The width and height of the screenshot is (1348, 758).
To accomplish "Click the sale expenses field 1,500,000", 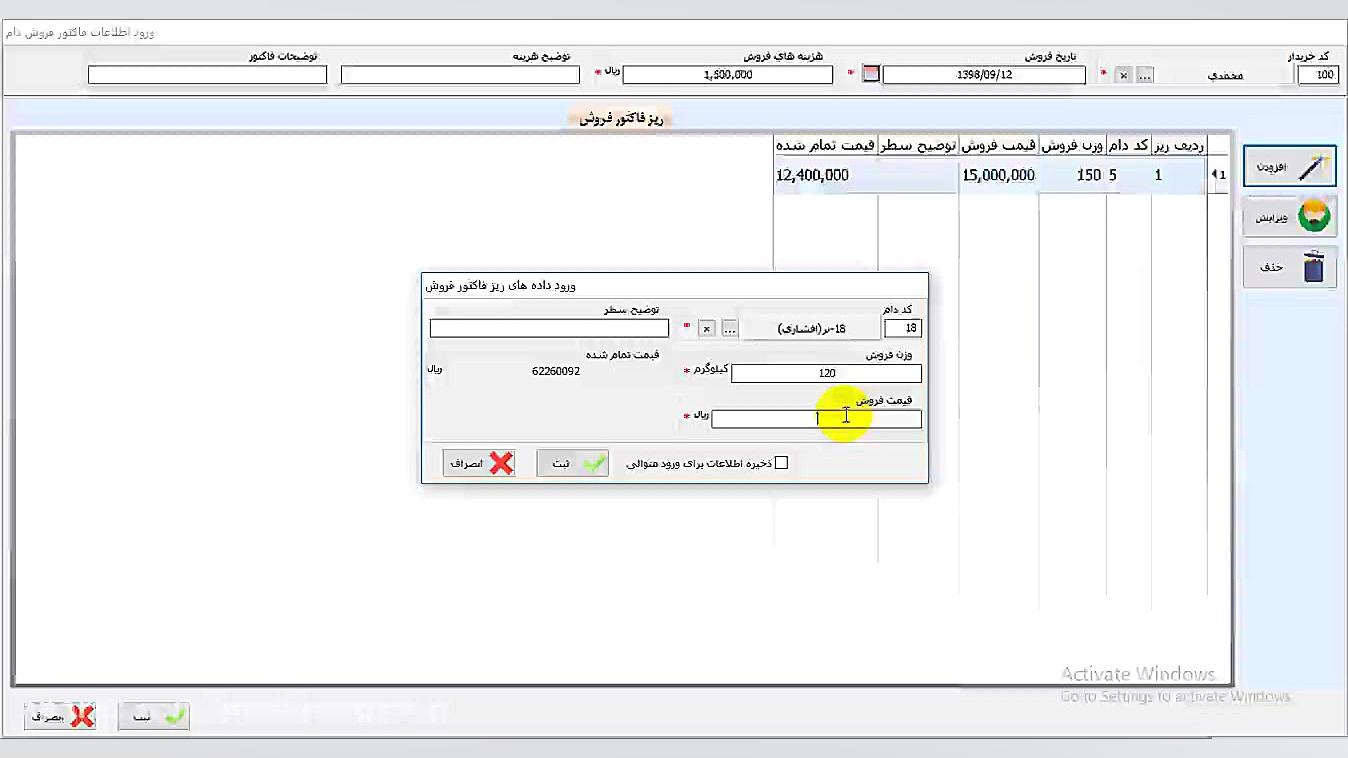I will coord(727,75).
